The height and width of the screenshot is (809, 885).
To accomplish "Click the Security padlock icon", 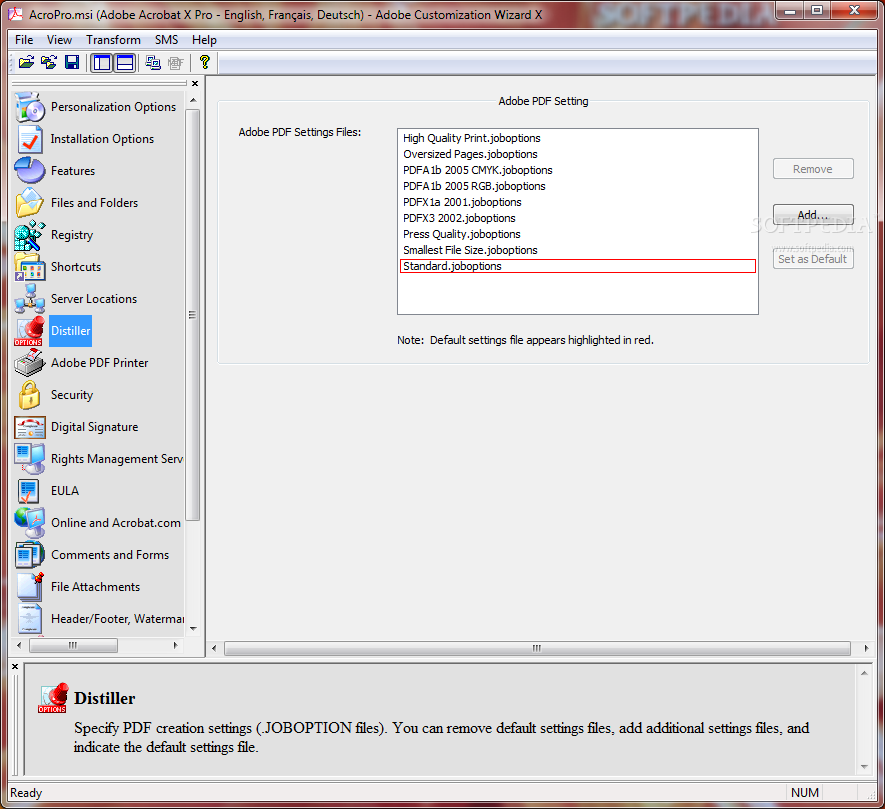I will [29, 395].
